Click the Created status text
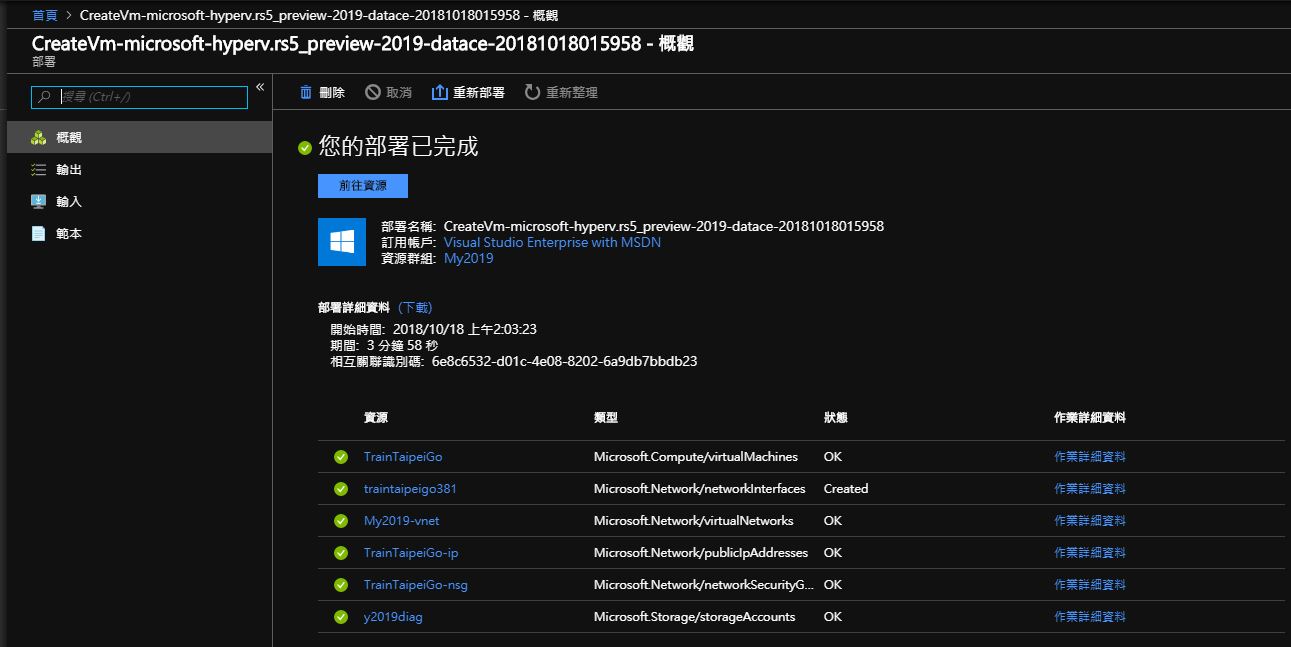The width and height of the screenshot is (1291, 647). tap(846, 489)
